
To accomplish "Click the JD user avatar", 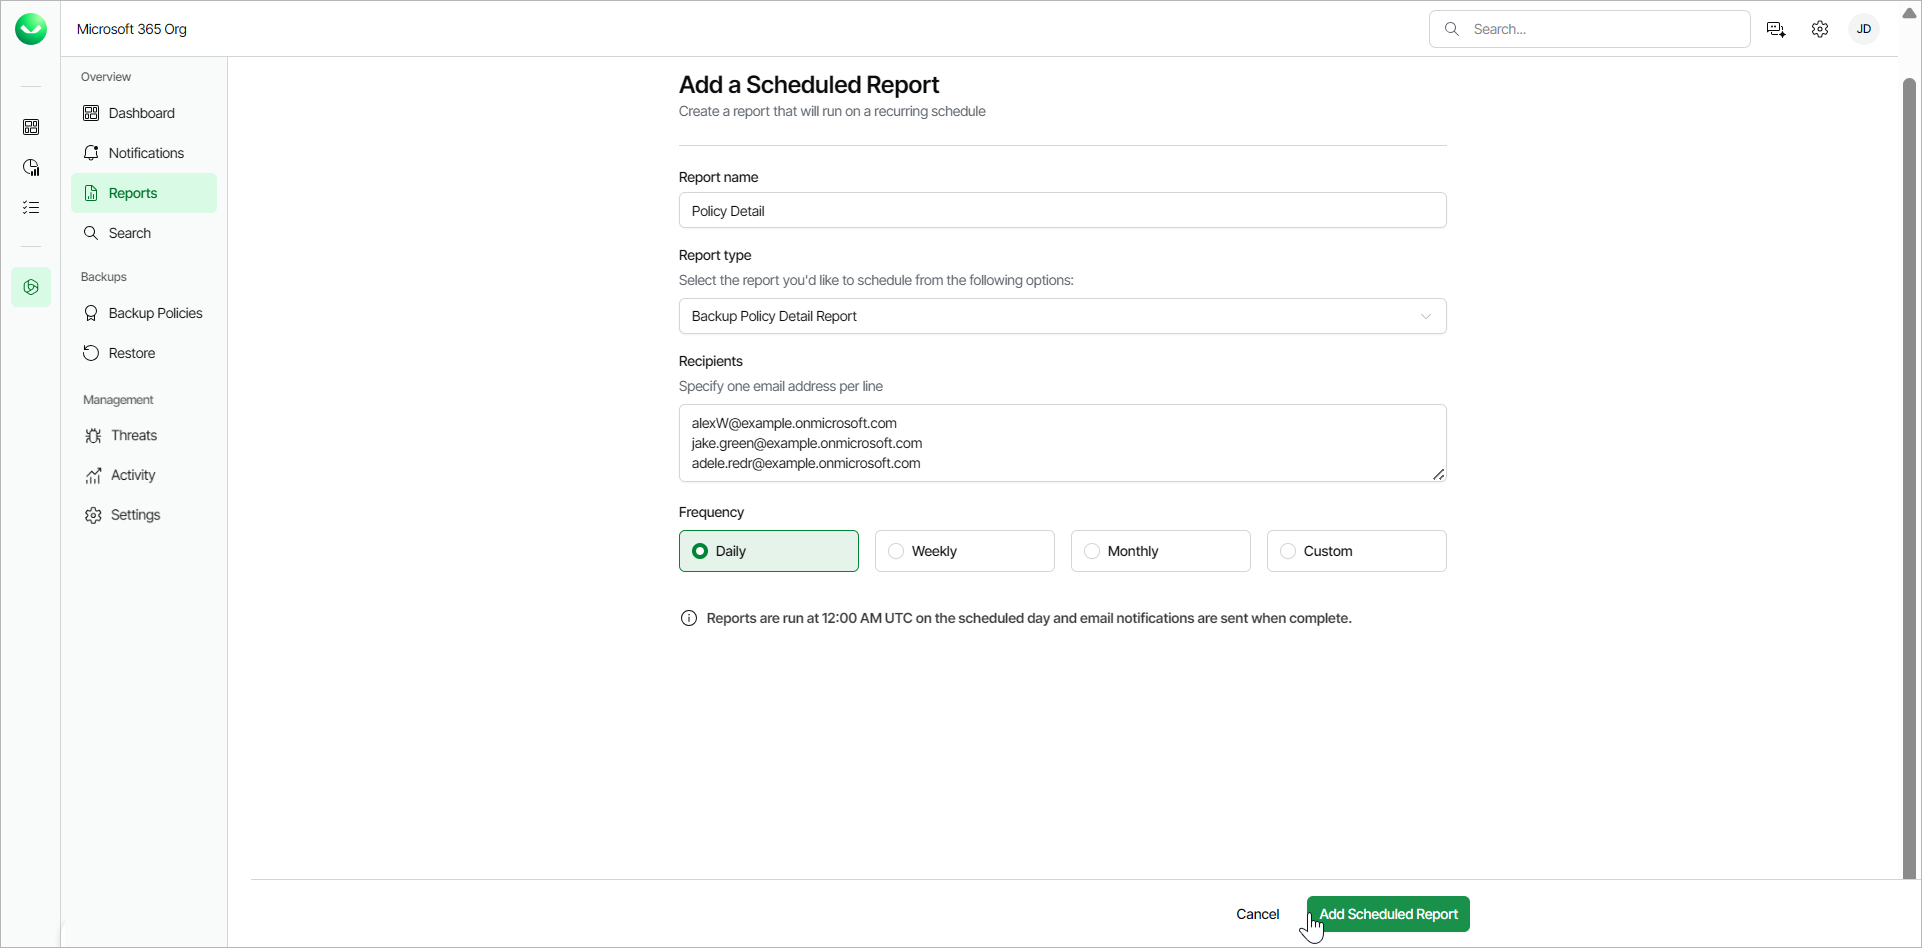I will 1864,29.
